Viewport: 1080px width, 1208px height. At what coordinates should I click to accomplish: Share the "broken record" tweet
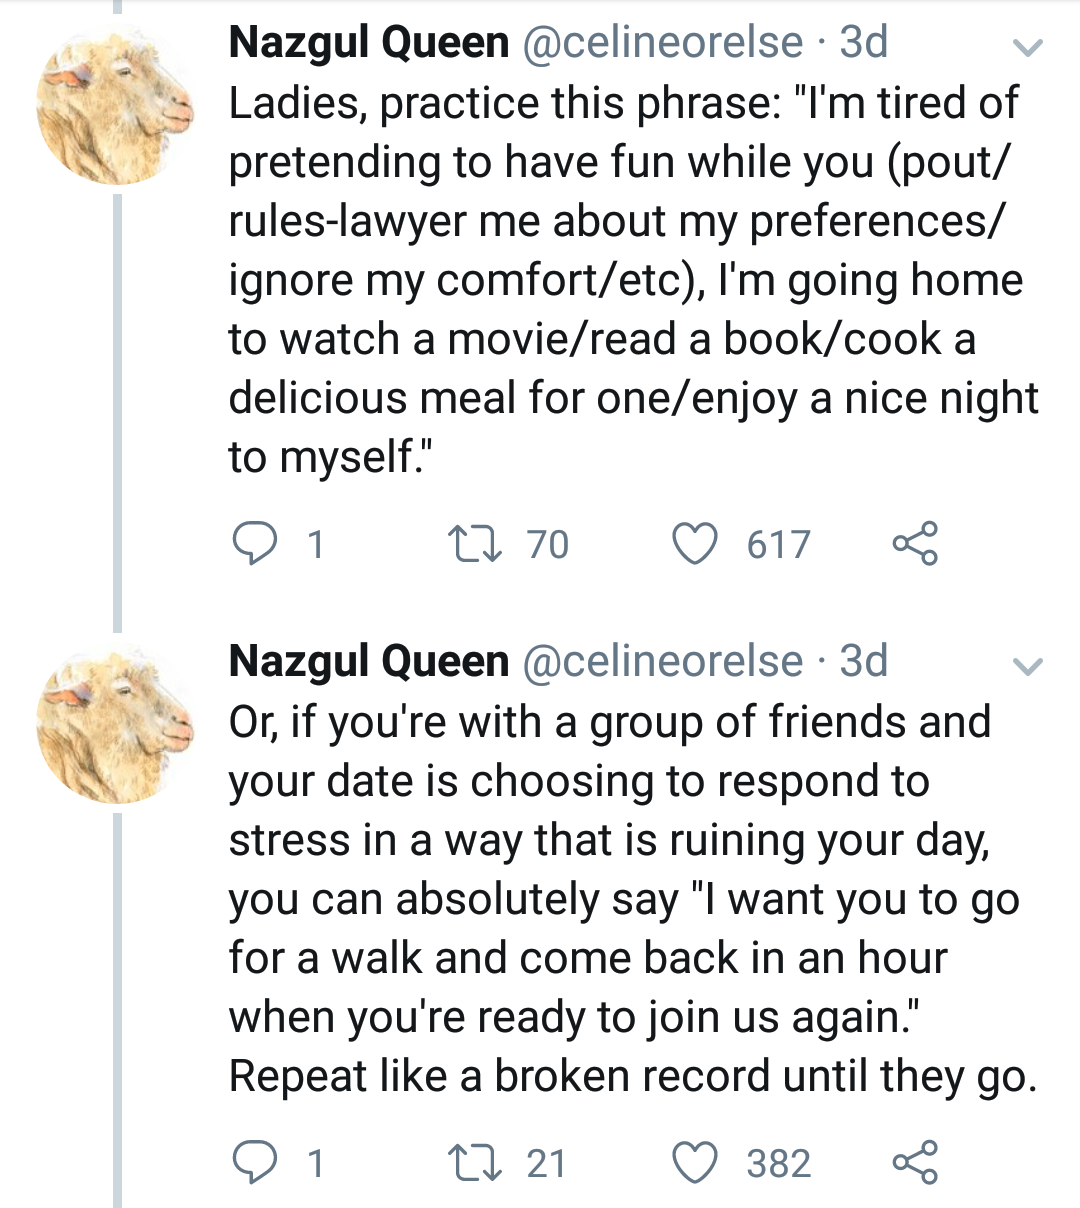(x=914, y=1163)
